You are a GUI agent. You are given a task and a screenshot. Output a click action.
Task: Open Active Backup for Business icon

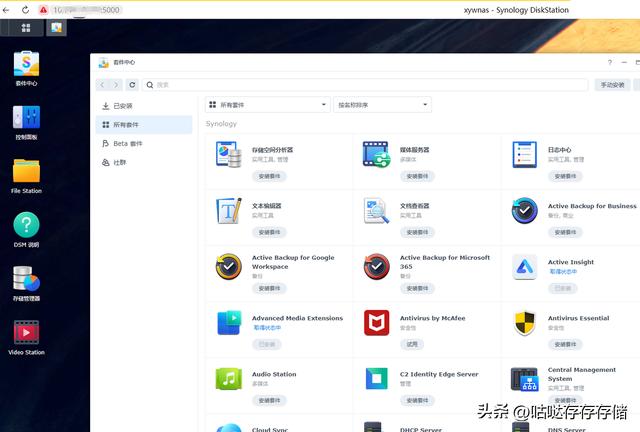click(x=524, y=210)
